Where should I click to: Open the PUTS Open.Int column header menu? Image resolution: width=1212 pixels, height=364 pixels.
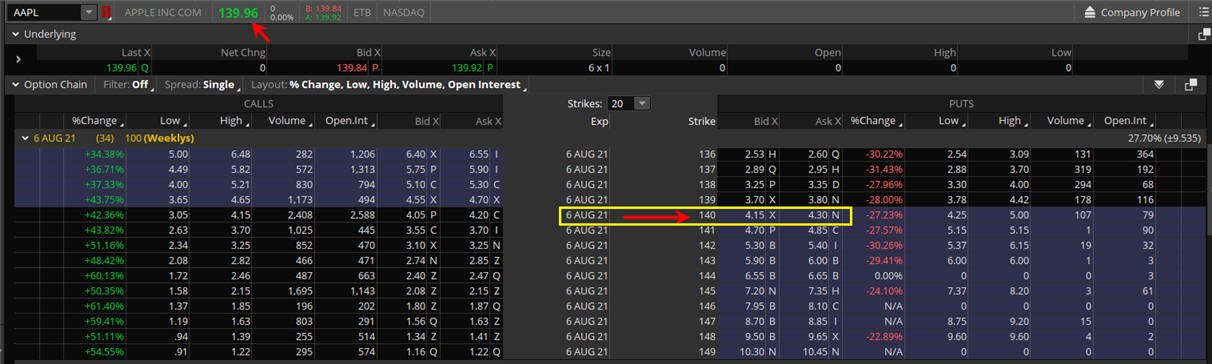[x=1128, y=121]
